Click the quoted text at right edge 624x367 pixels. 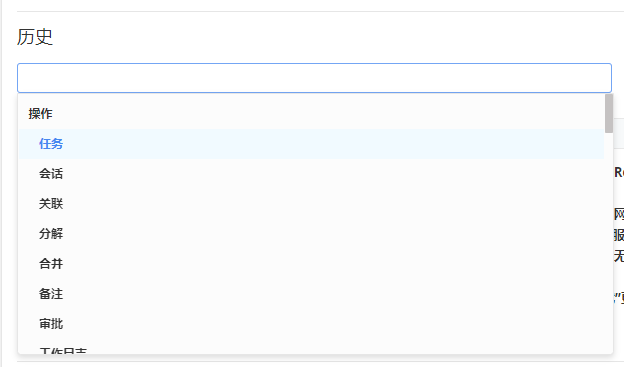coord(619,298)
